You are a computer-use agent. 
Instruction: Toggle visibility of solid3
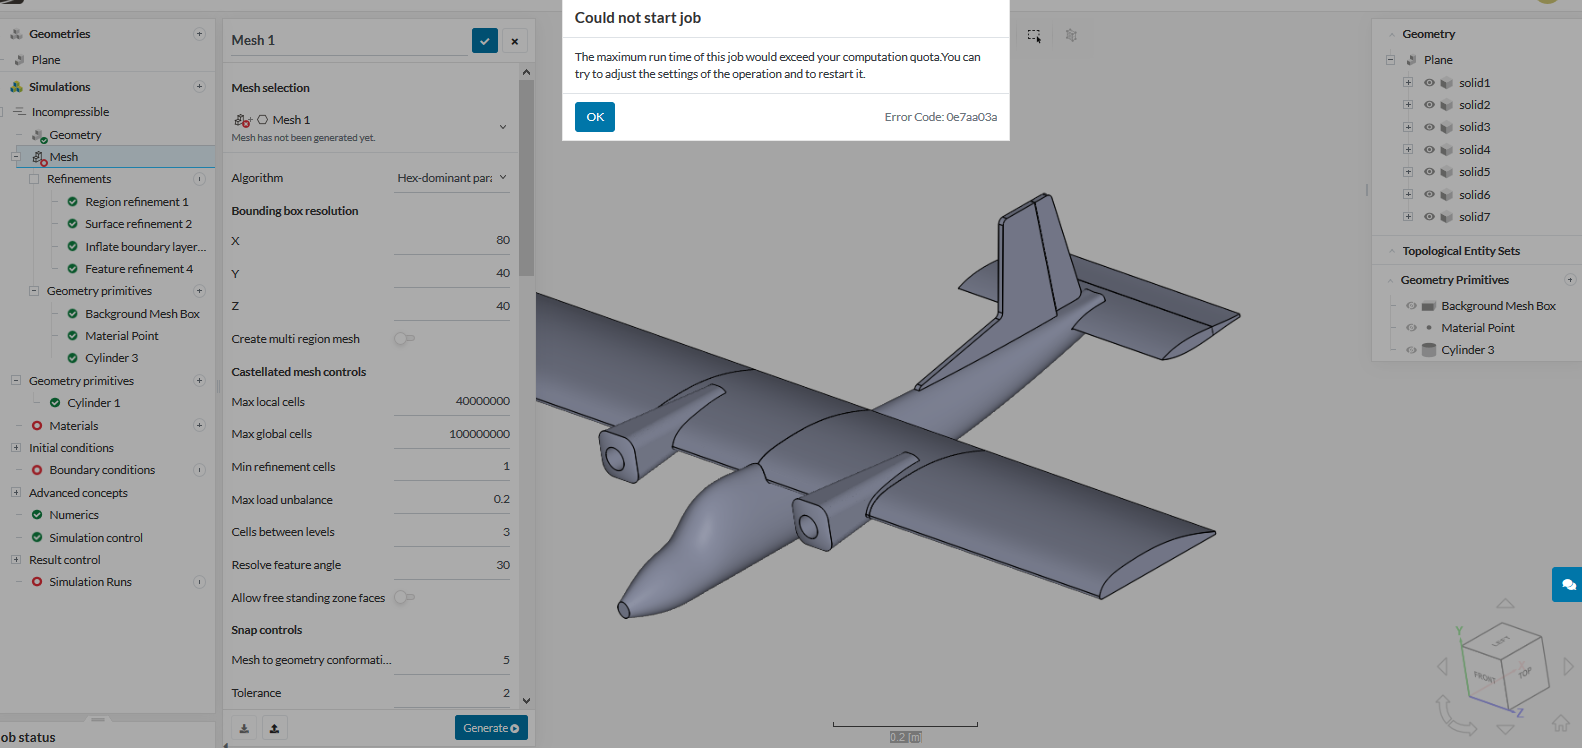click(1429, 127)
